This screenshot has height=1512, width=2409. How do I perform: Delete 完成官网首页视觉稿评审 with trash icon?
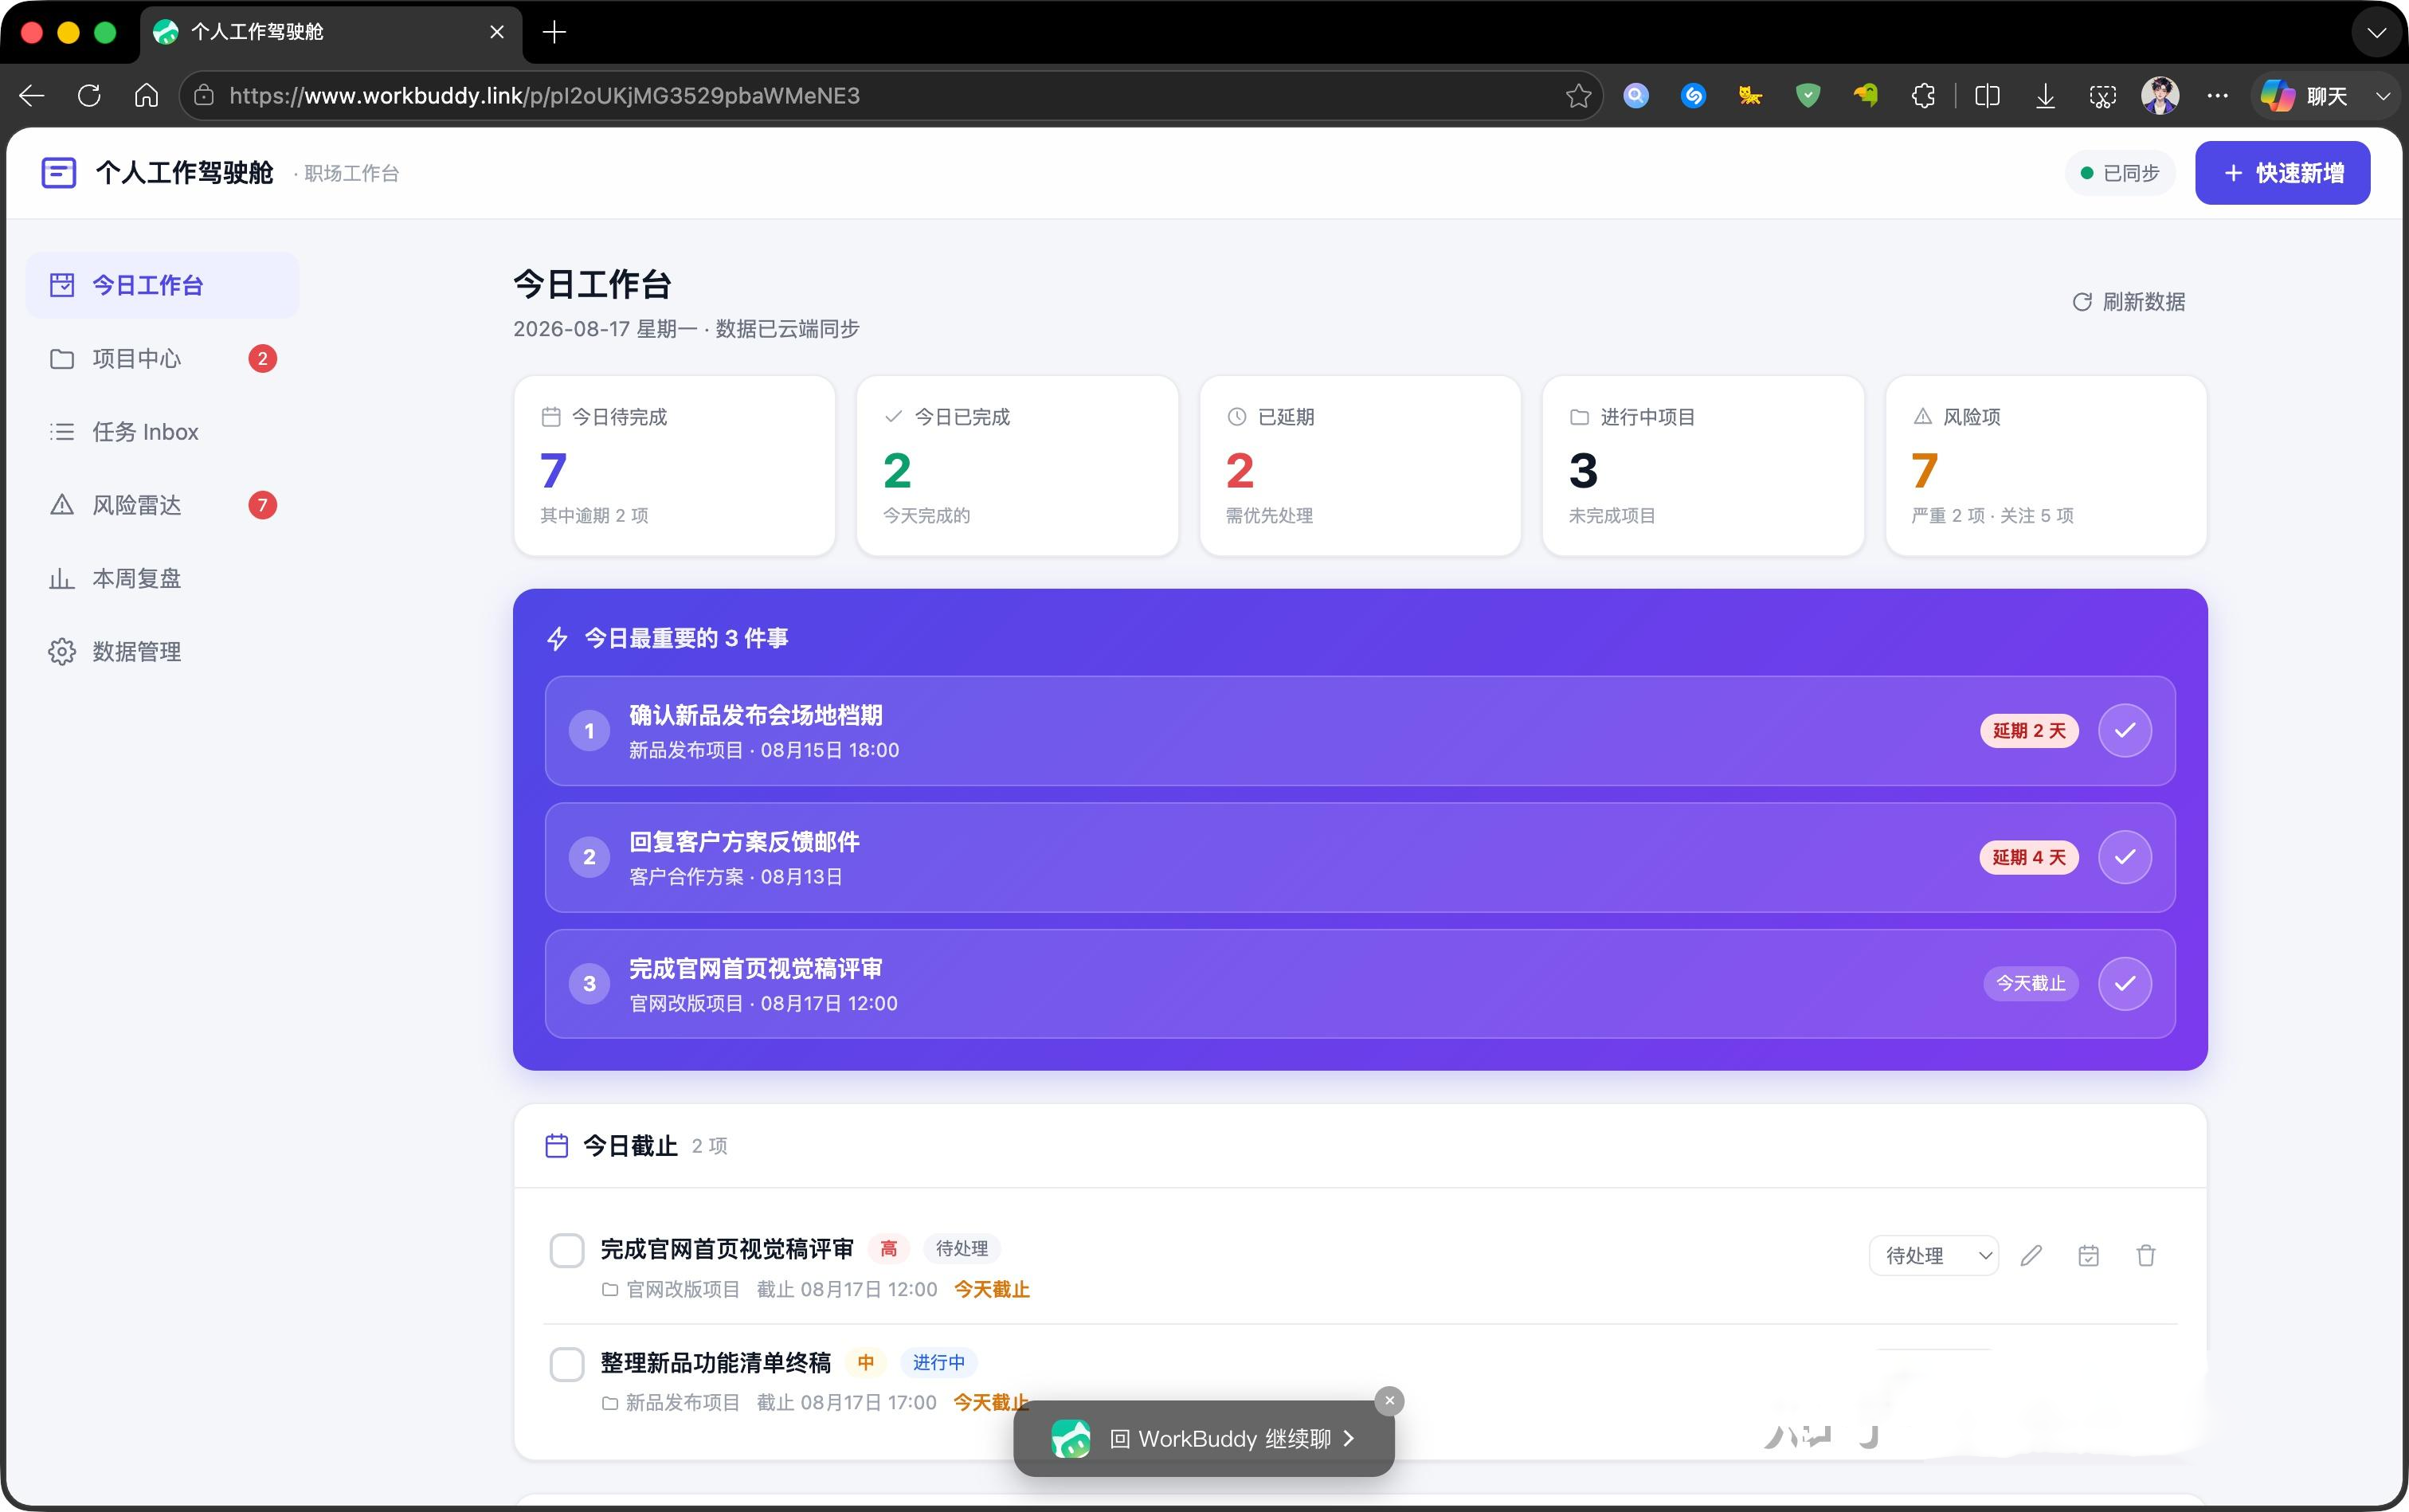[2146, 1255]
